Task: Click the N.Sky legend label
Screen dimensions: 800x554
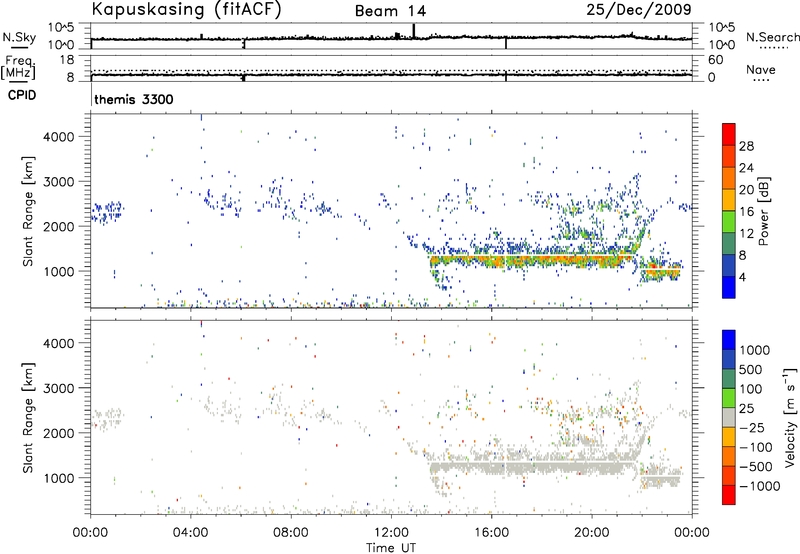Action: click(x=19, y=37)
